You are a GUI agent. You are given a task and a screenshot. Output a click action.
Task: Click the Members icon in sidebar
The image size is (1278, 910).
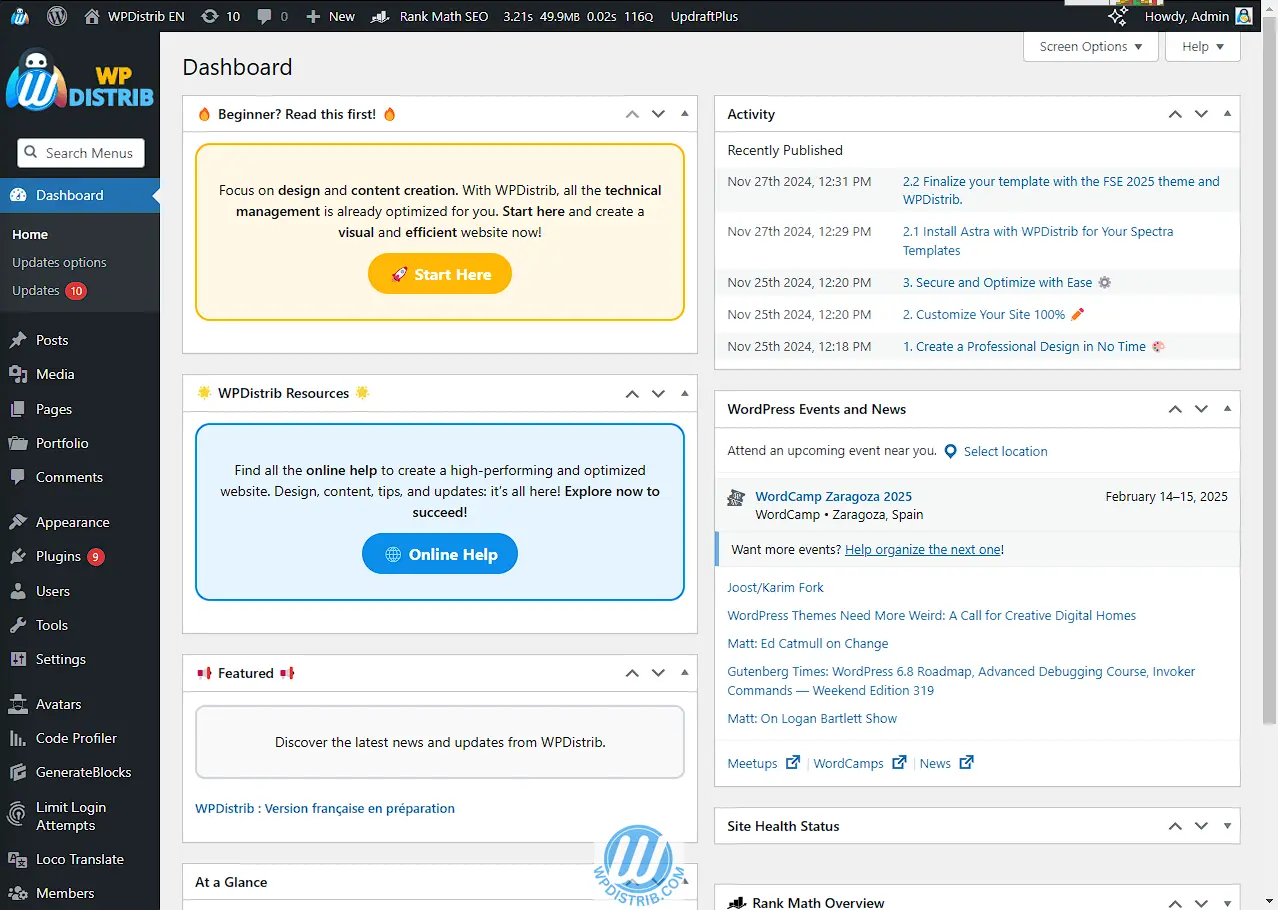coord(18,893)
